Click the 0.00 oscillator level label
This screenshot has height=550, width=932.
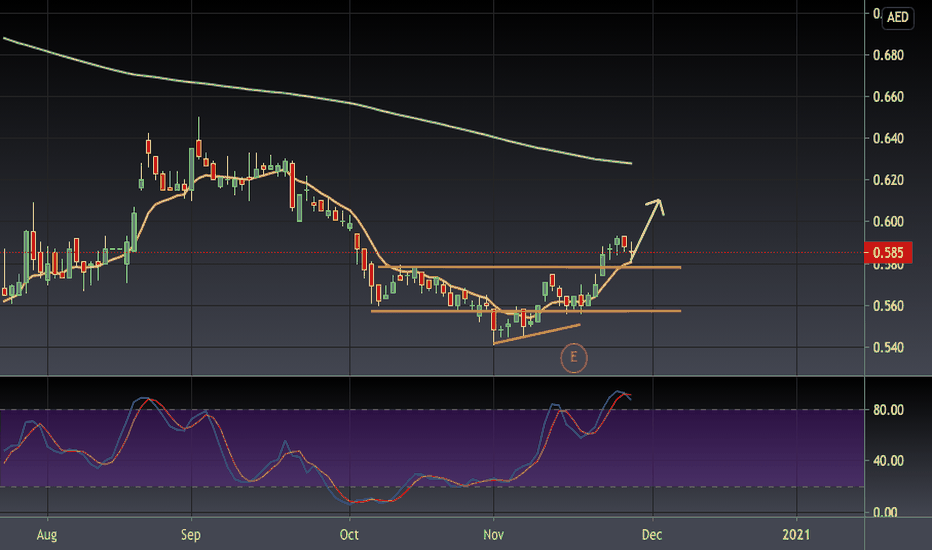(x=885, y=511)
